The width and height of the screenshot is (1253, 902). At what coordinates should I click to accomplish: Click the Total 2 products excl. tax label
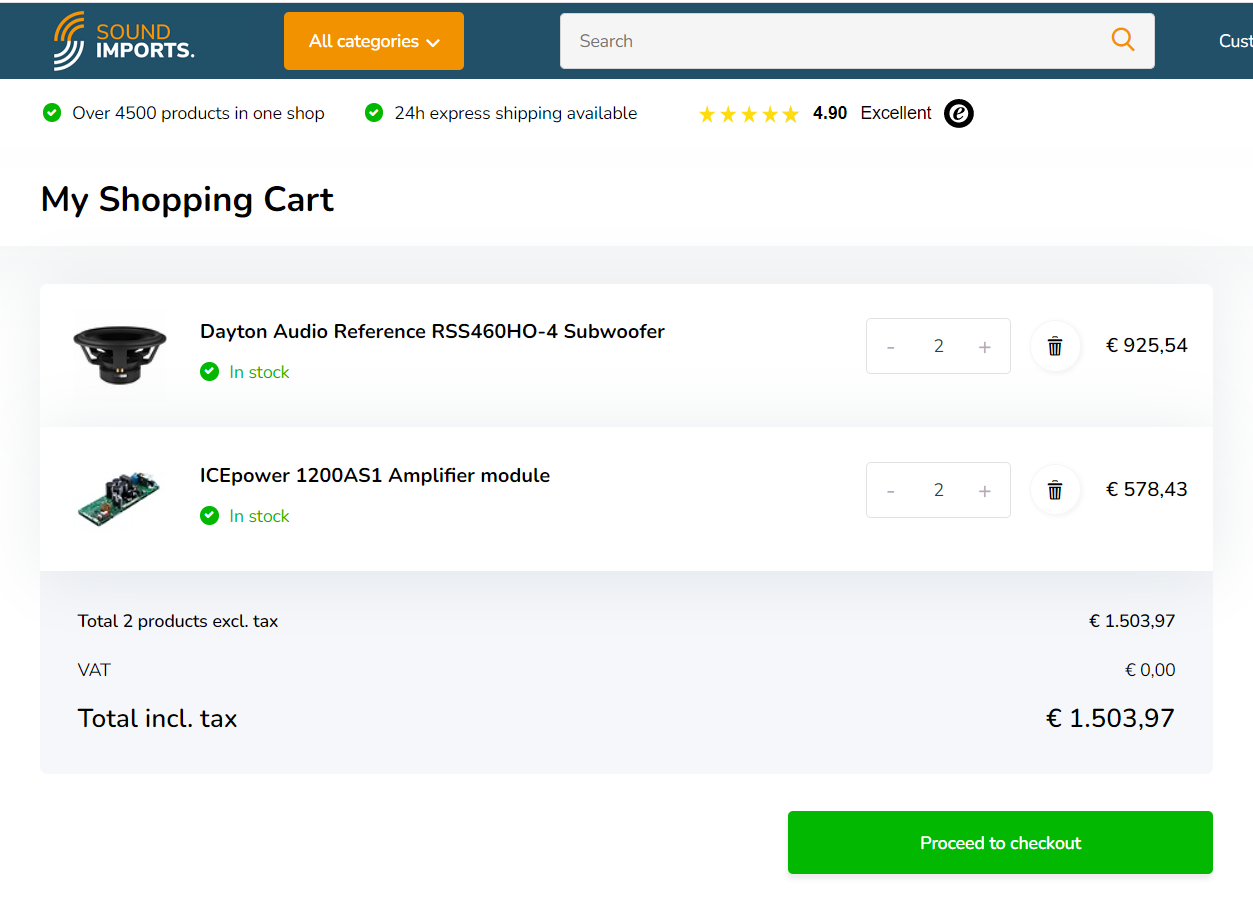(x=178, y=621)
